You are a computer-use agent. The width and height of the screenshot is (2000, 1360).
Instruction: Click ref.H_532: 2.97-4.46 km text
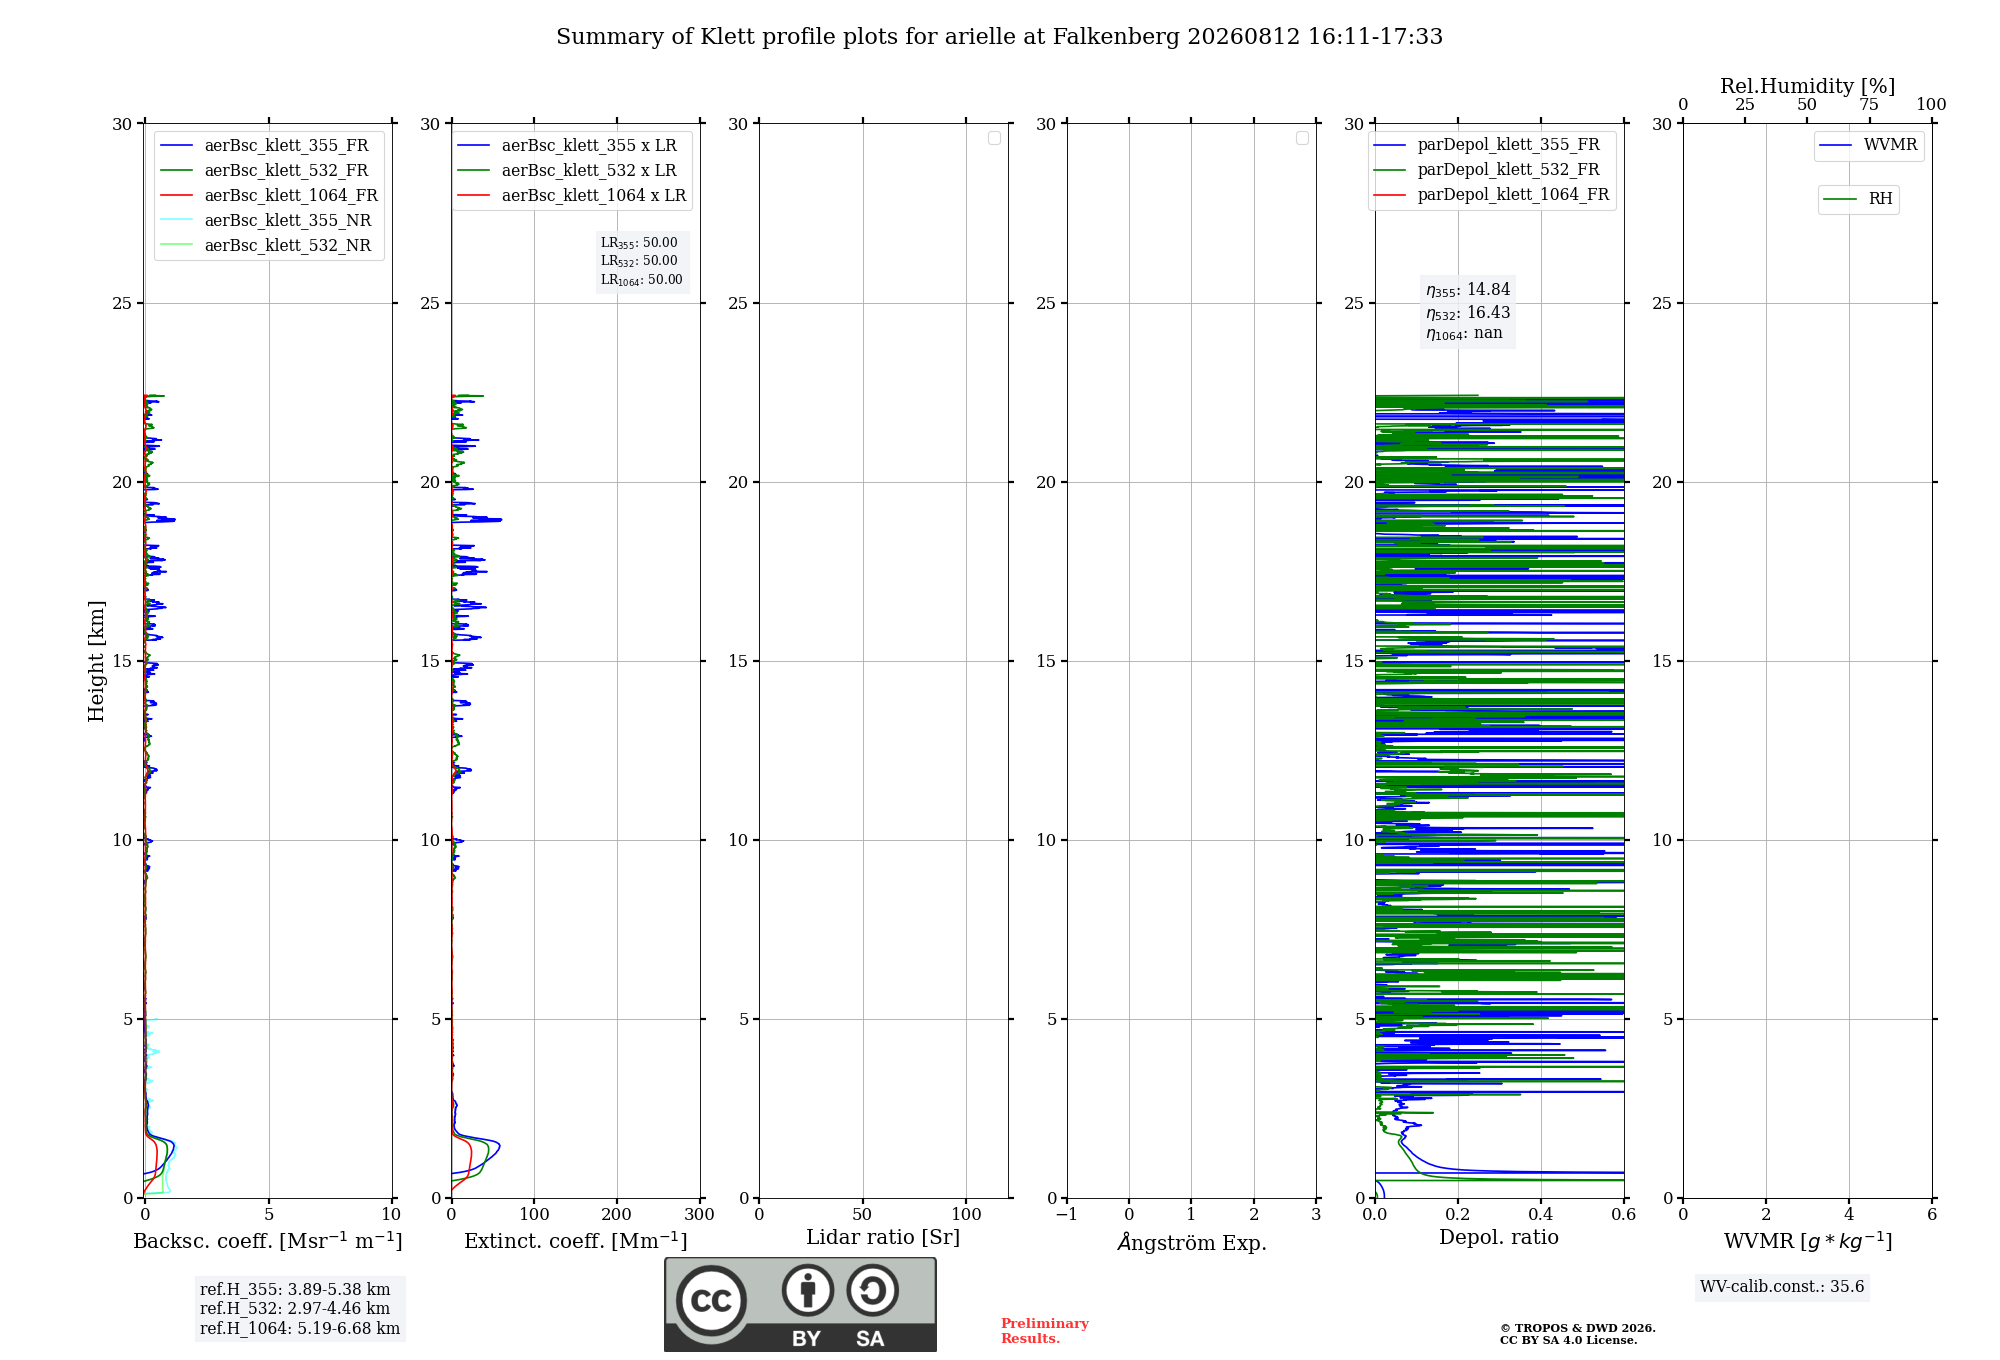[x=295, y=1309]
